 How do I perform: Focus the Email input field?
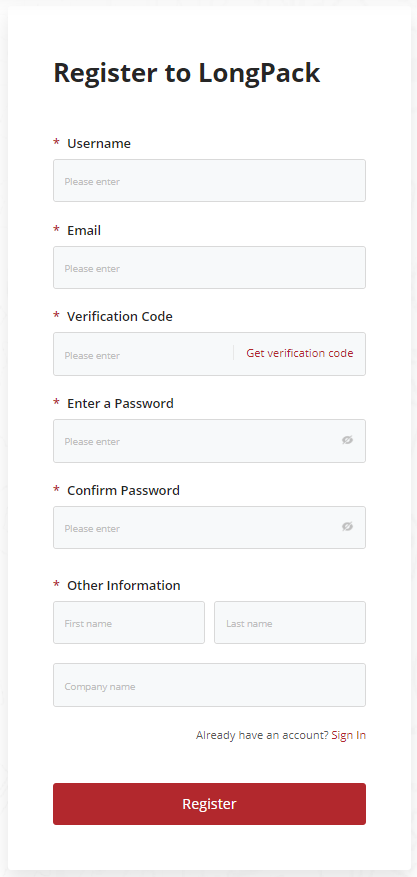point(210,267)
